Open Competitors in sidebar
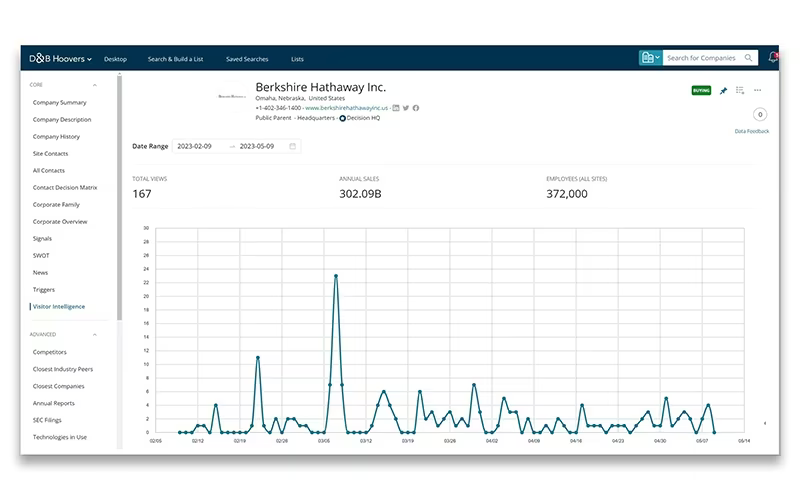Viewport: 800px width, 500px height. coord(49,352)
